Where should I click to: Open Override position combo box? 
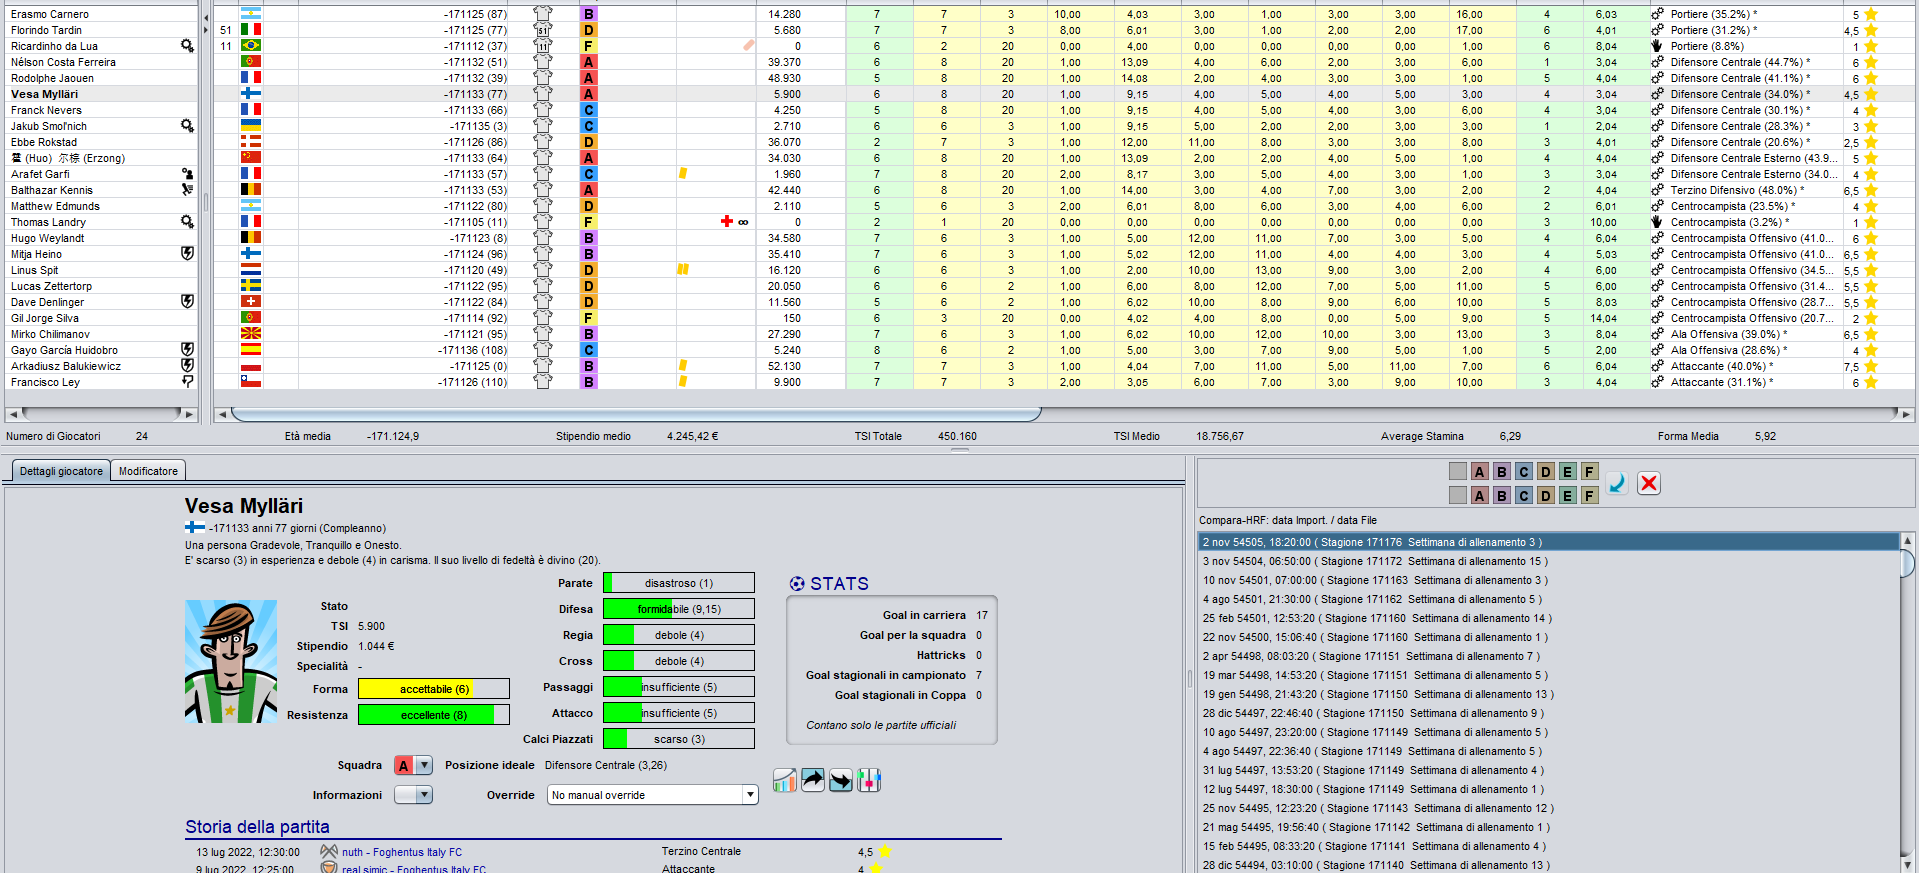(x=652, y=795)
